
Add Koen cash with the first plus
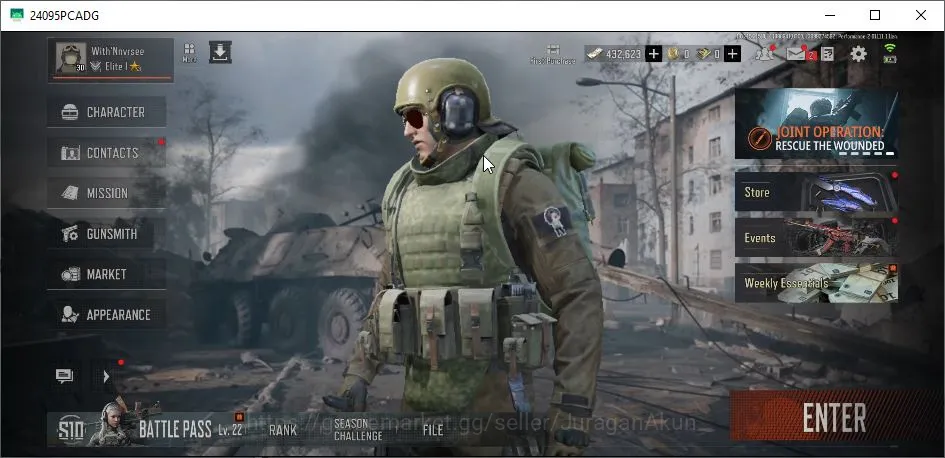click(x=653, y=54)
